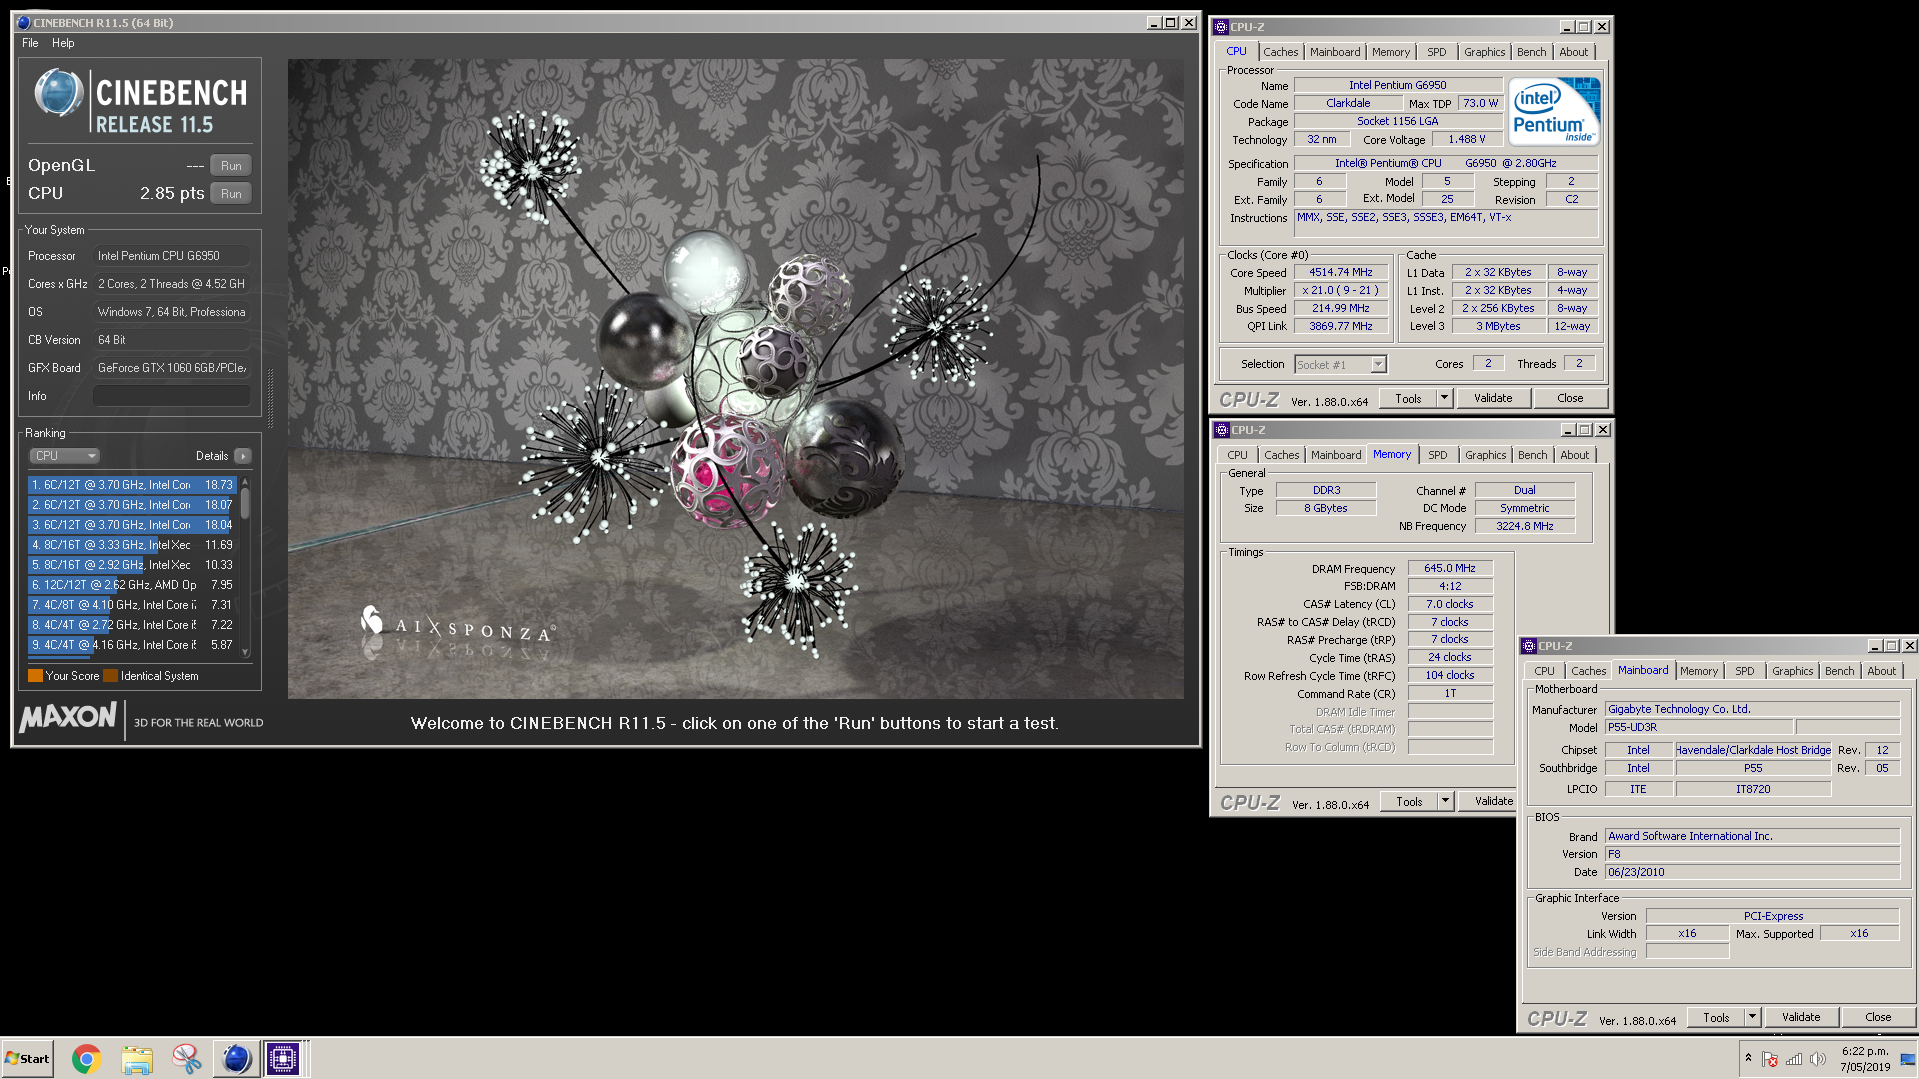Click the ranking list scrollbar up arrow
Screen dimensions: 1919x1079
coord(245,482)
